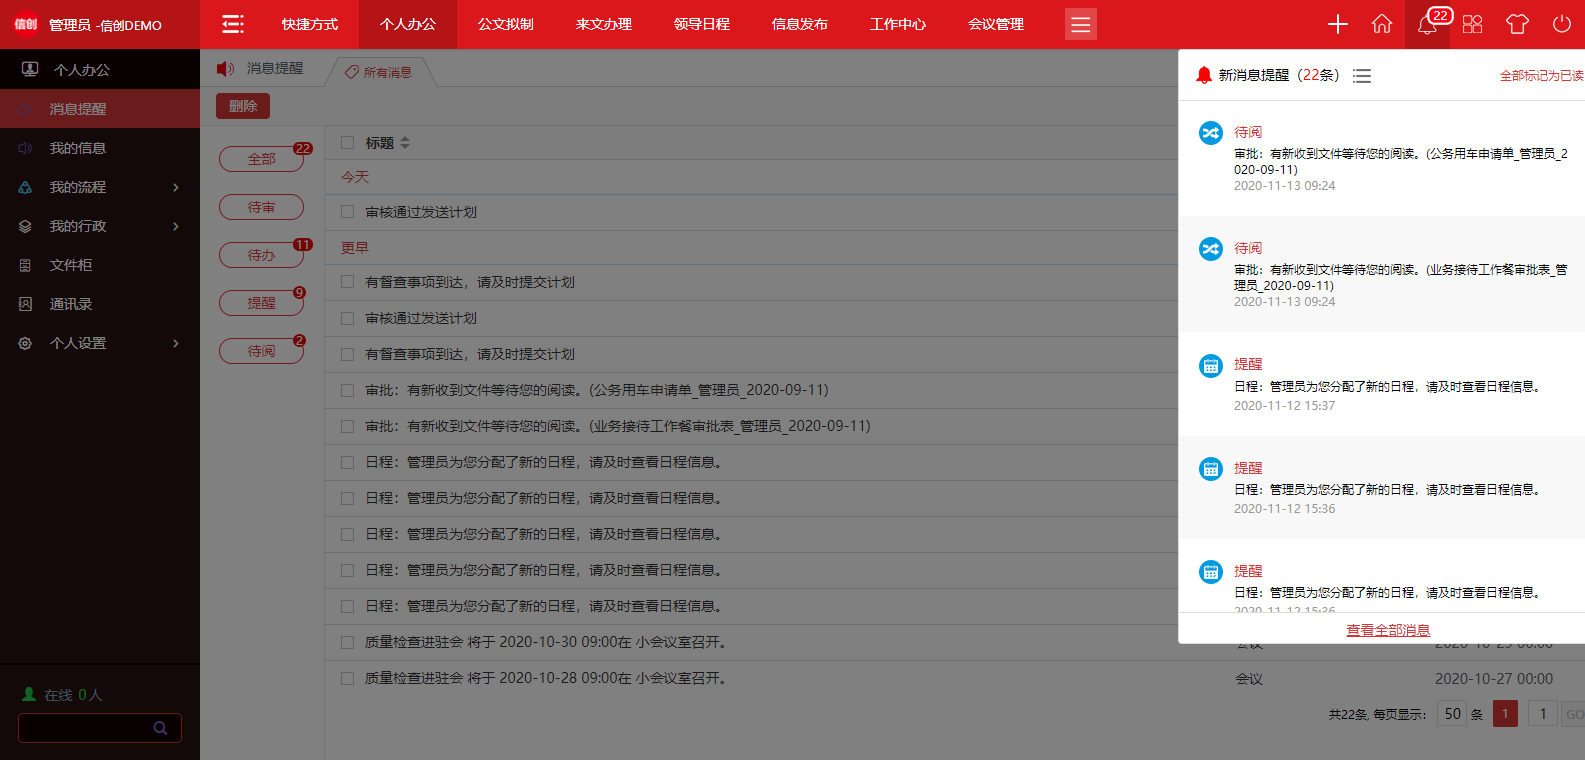Viewport: 1585px width, 760px height.
Task: Click the list icon beside 新消息提醒
Action: coord(1362,76)
